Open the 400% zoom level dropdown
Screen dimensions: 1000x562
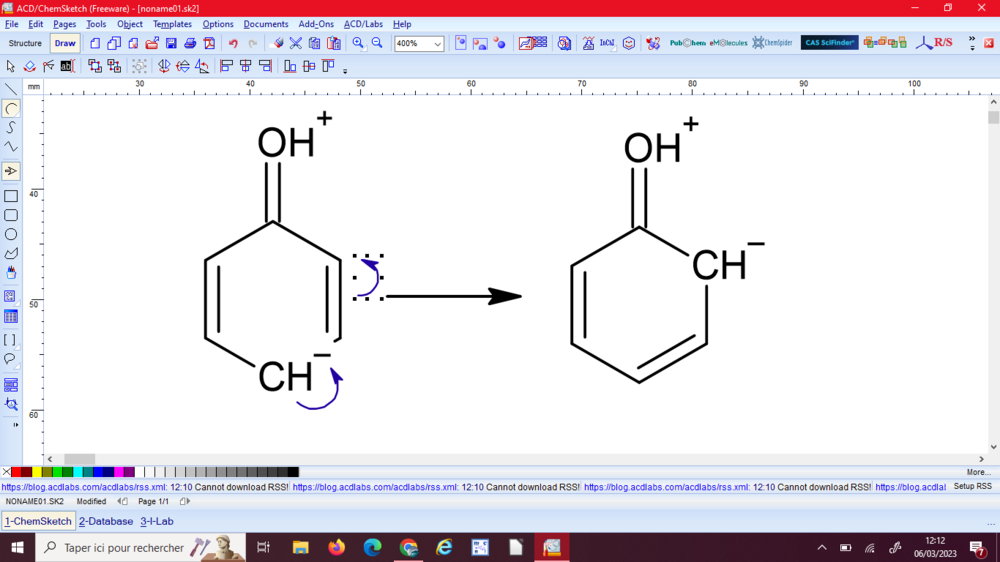click(438, 44)
